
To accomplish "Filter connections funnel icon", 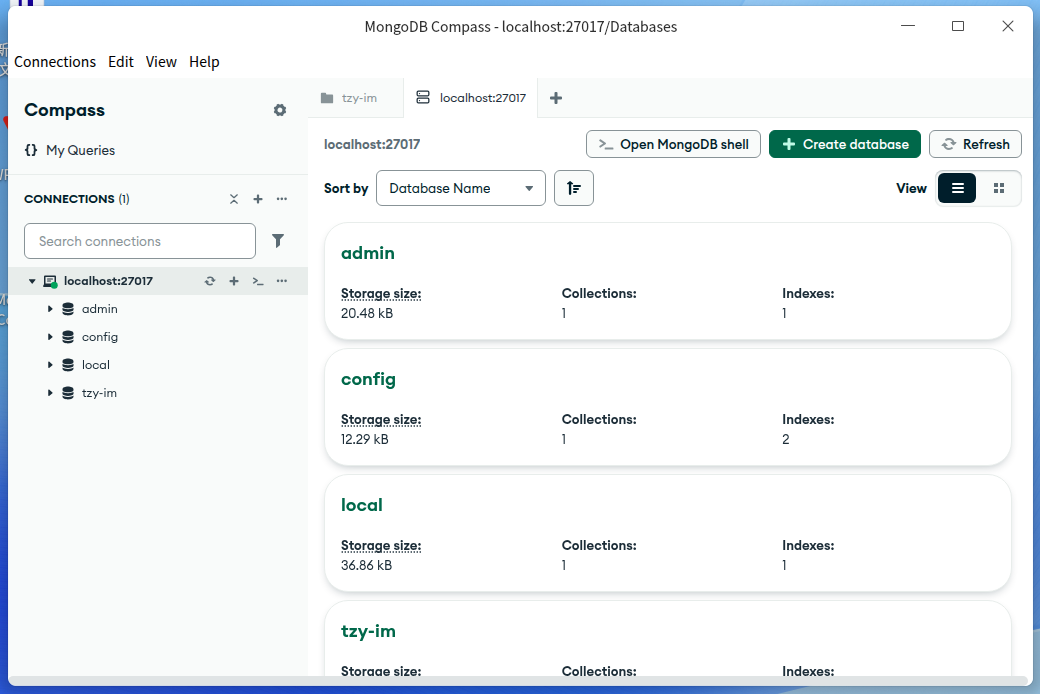I will [x=278, y=241].
